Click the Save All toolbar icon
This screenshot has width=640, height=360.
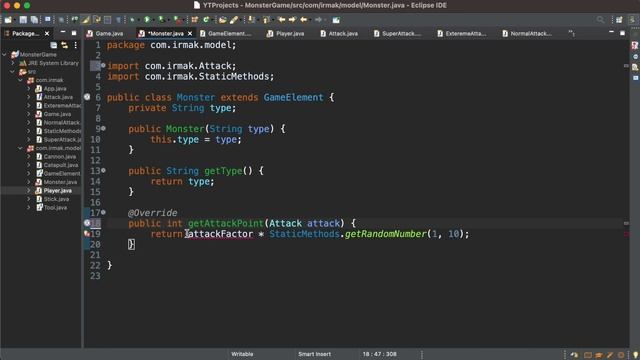[x=34, y=20]
